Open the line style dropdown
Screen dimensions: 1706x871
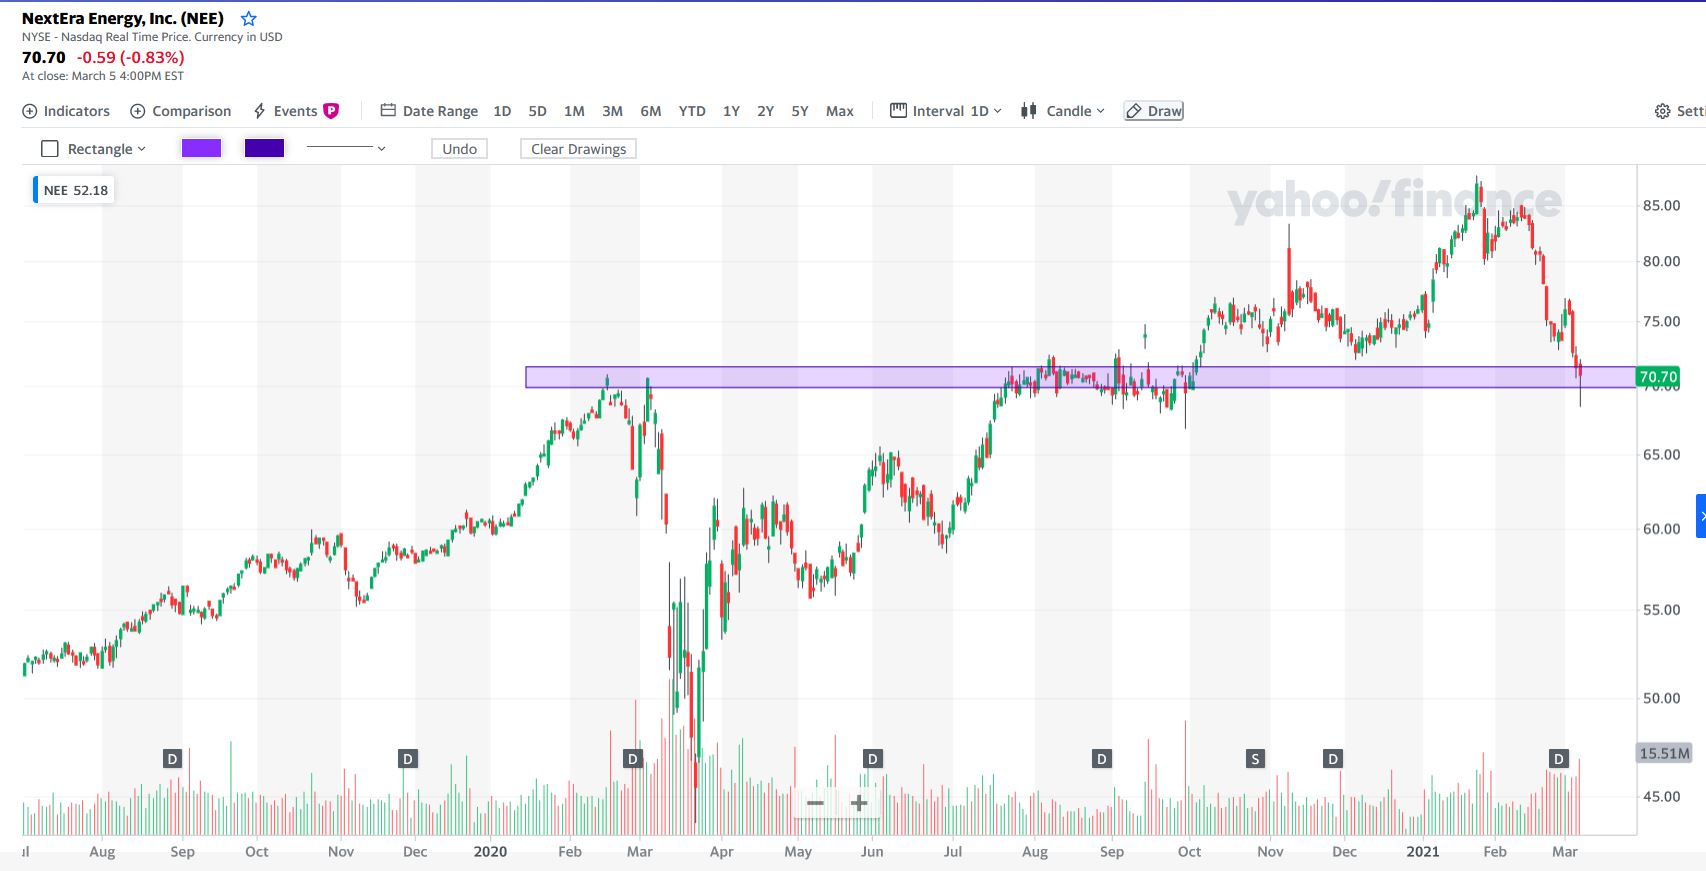(x=381, y=149)
